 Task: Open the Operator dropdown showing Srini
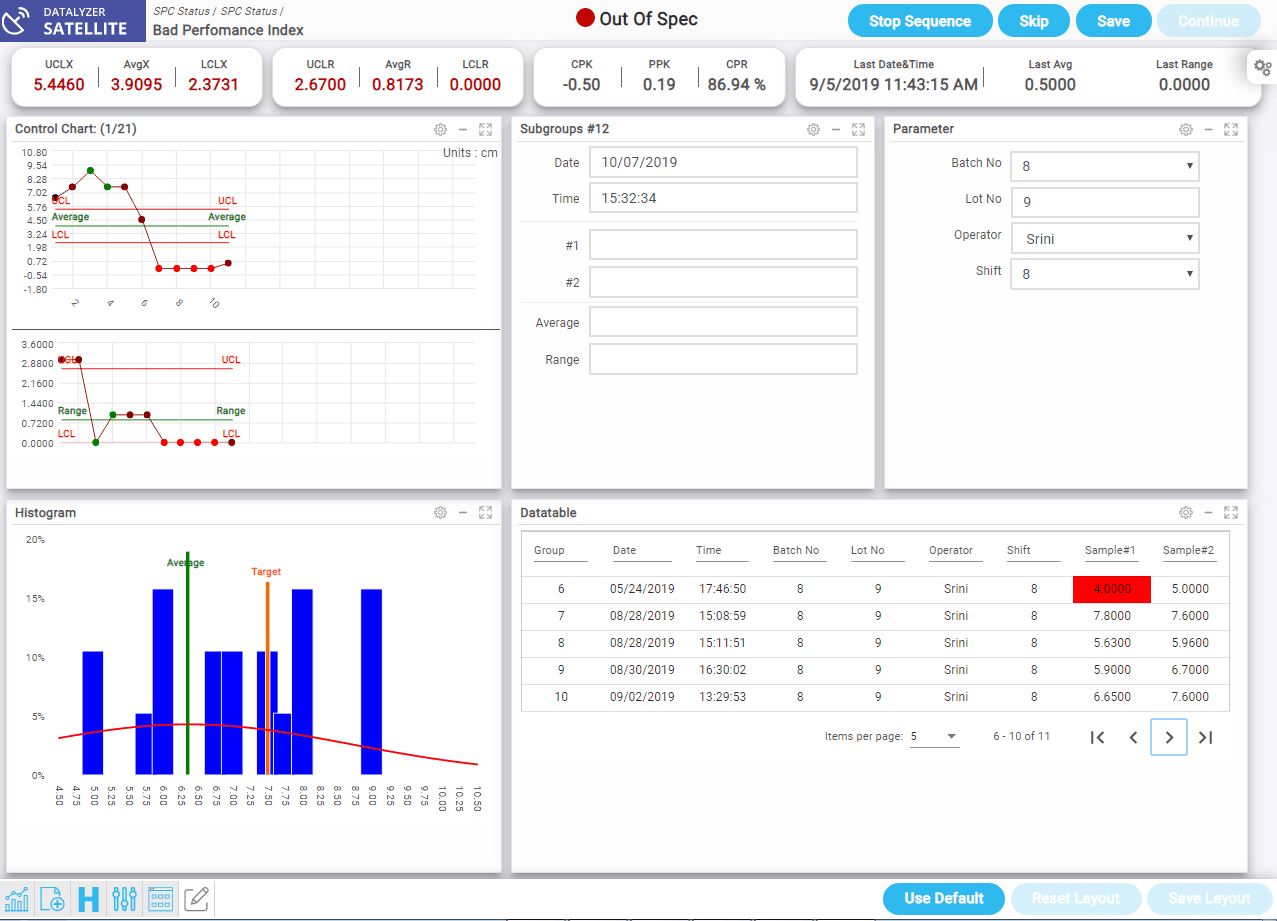[x=1105, y=238]
